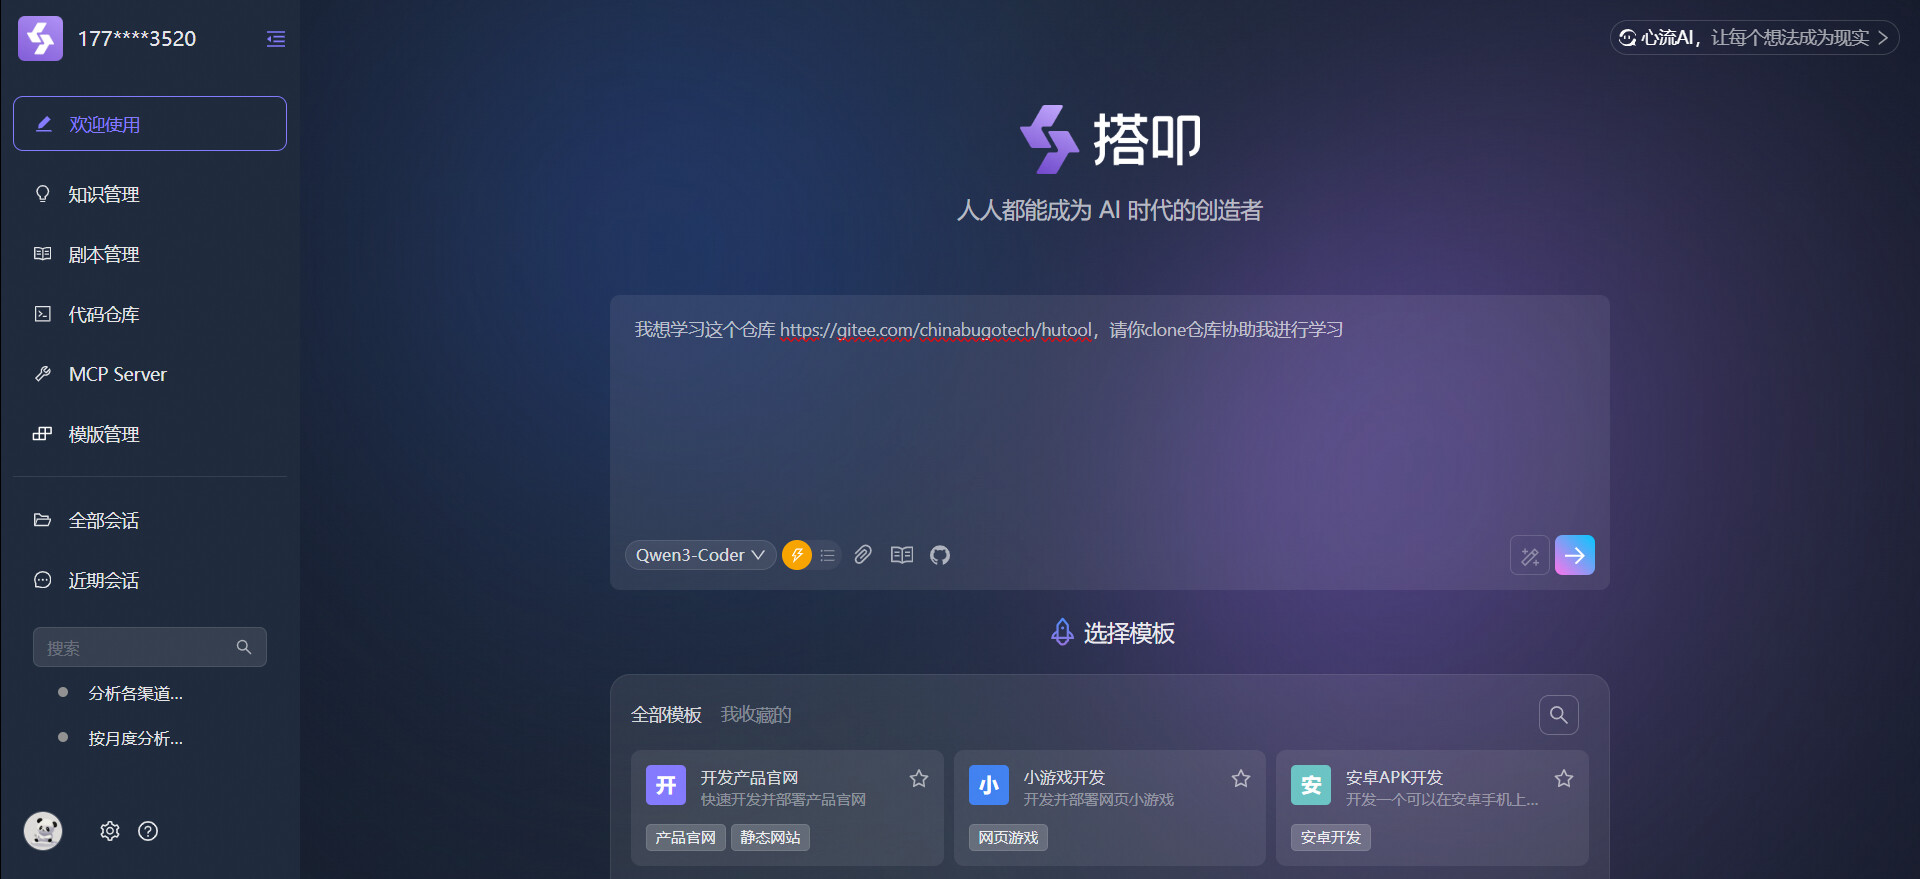Switch to 我收藏的 tab
1920x879 pixels.
pos(756,715)
